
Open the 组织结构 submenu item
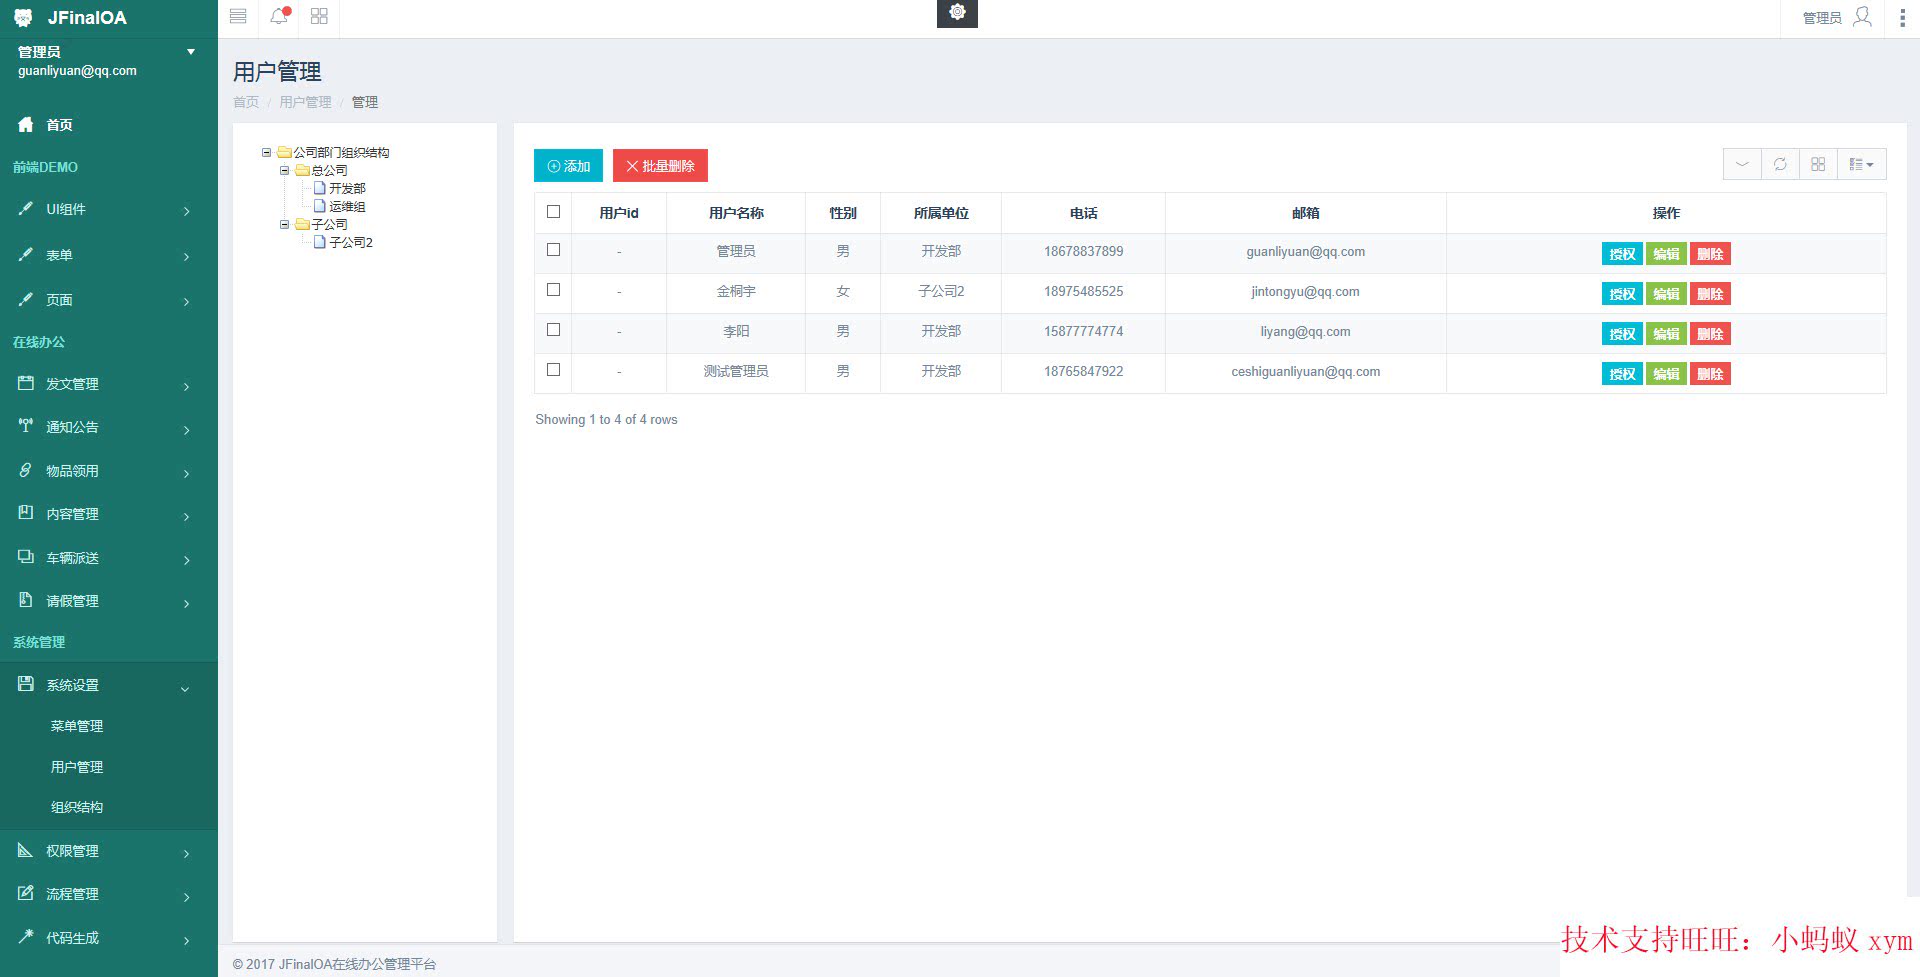click(x=77, y=807)
